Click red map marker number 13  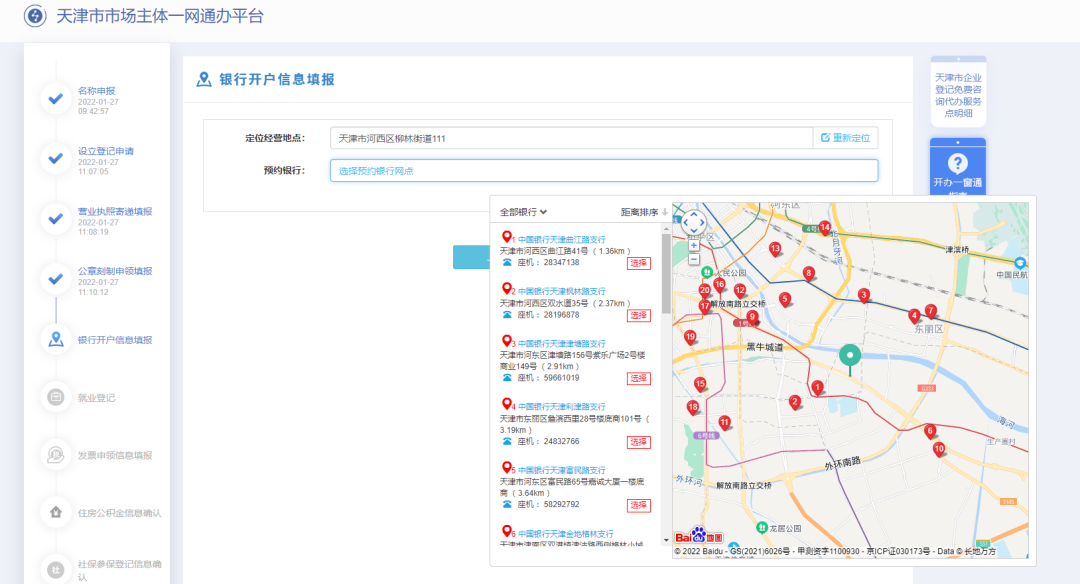coord(776,249)
